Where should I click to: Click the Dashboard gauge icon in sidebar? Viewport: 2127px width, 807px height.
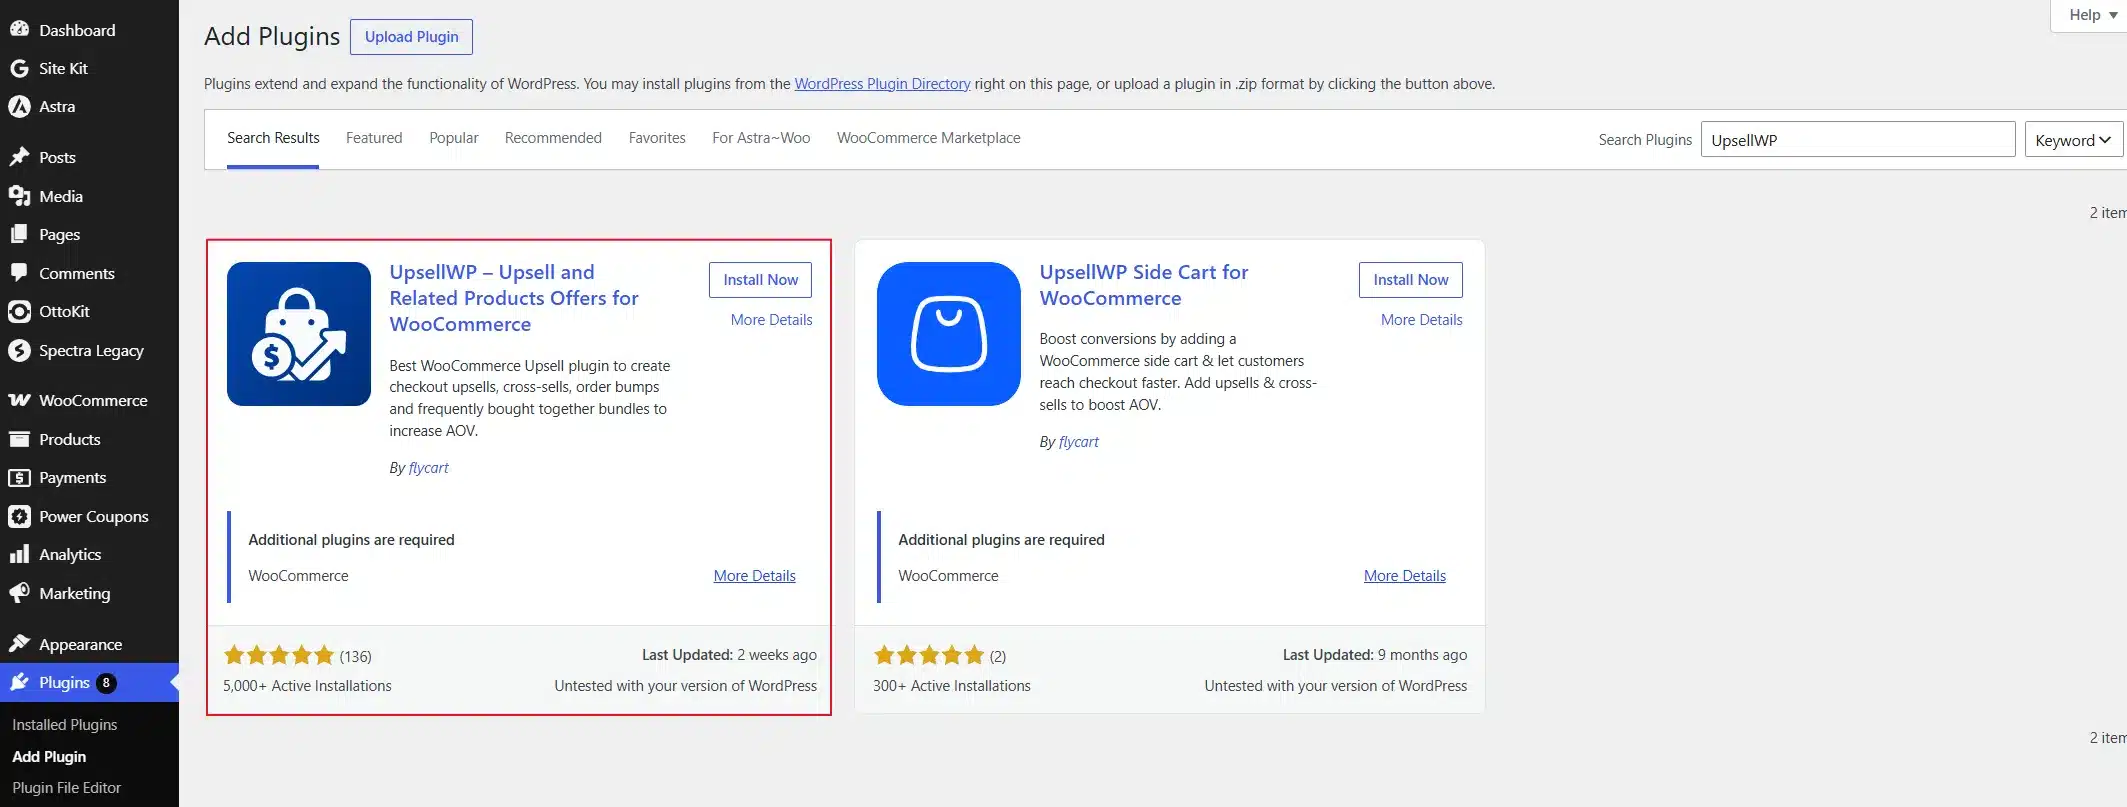19,30
